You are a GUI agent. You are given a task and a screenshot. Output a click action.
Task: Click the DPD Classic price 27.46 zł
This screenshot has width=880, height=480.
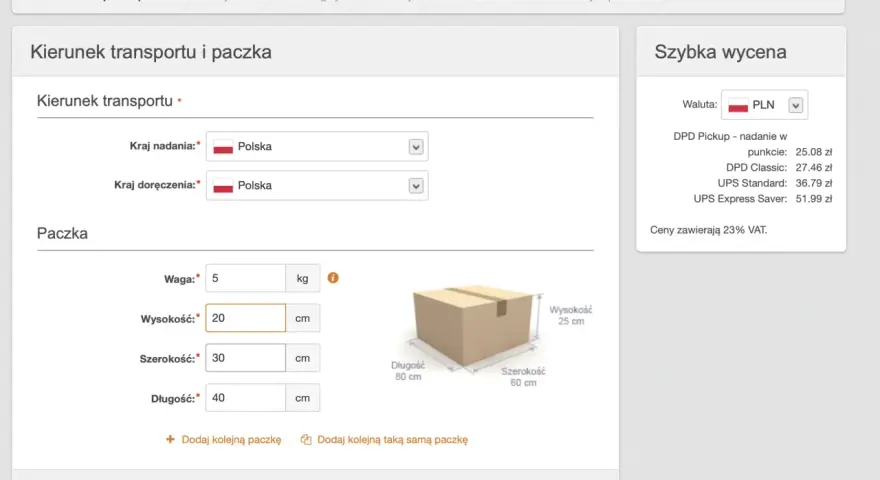814,167
